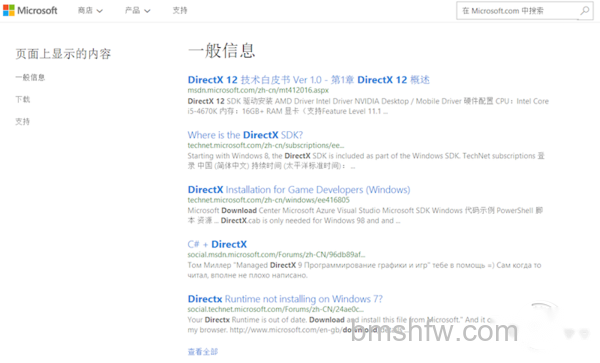Click the magnifier search icon
Image resolution: width=600 pixels, height=363 pixels.
584,11
